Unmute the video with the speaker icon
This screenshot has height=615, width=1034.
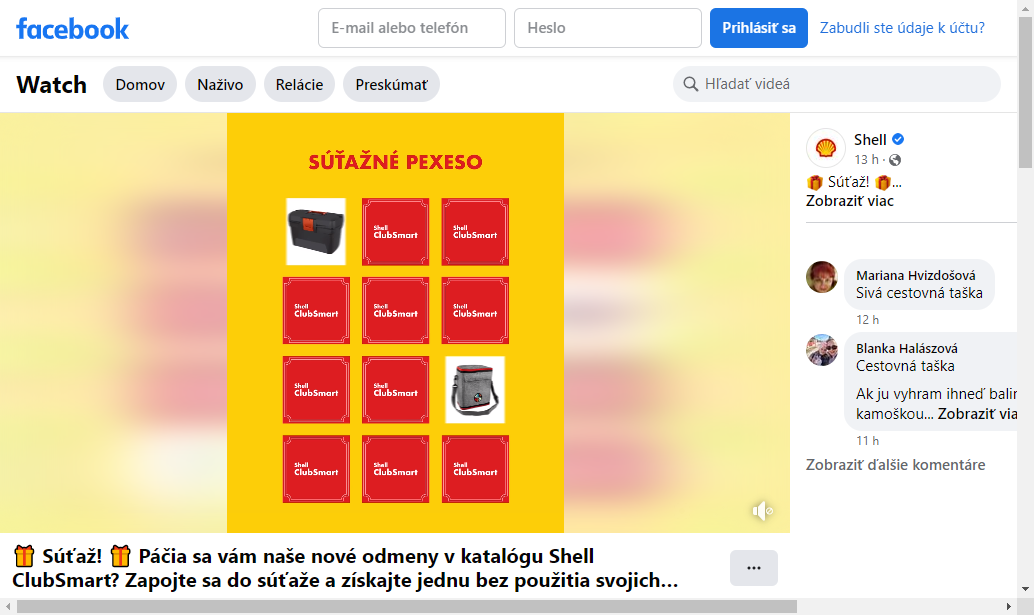click(762, 511)
